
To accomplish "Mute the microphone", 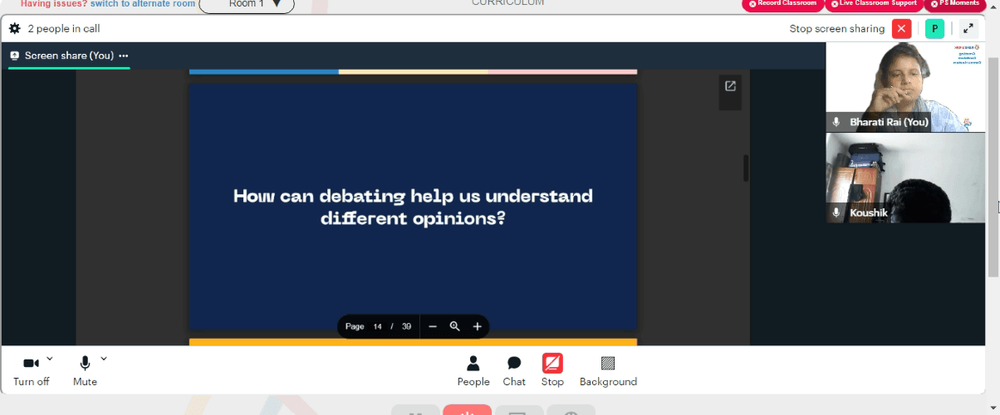I will (85, 371).
